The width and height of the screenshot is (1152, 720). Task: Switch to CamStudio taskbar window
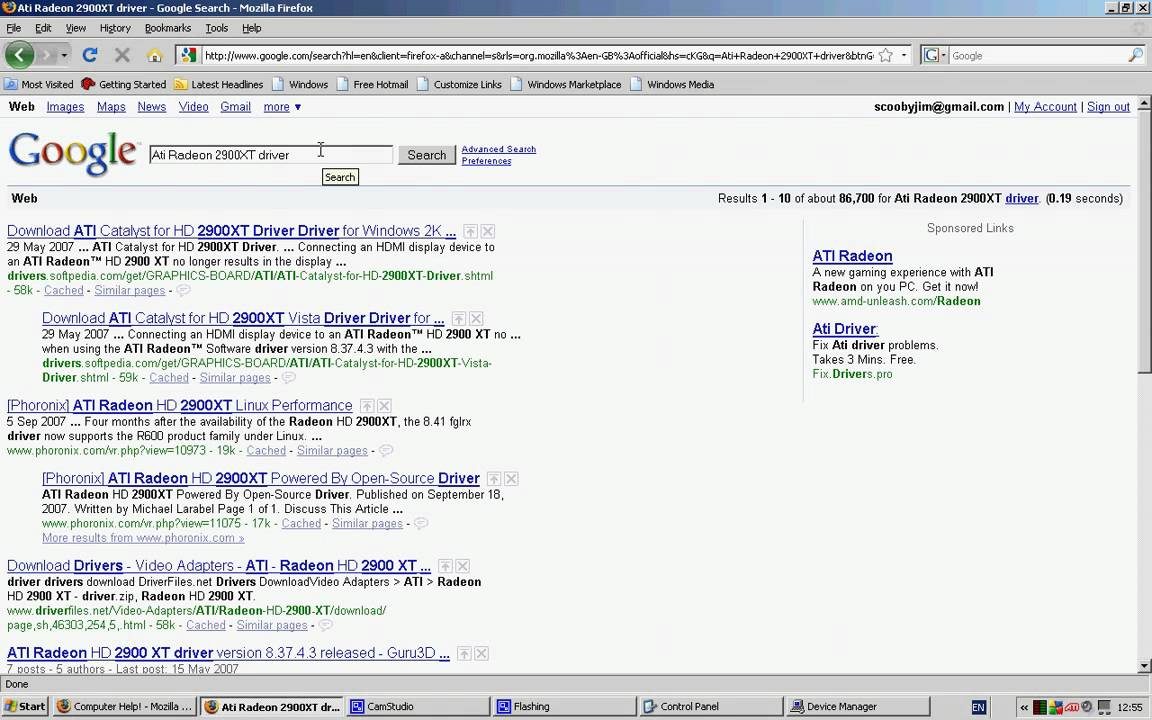pyautogui.click(x=418, y=707)
